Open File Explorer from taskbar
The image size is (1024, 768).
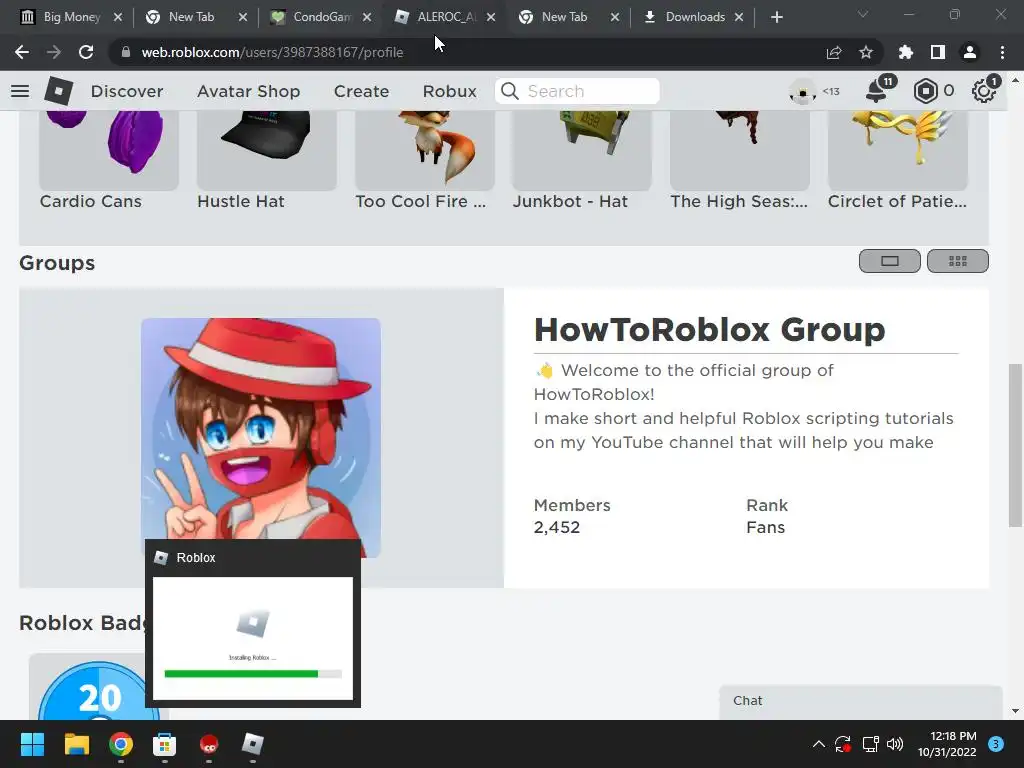point(76,744)
